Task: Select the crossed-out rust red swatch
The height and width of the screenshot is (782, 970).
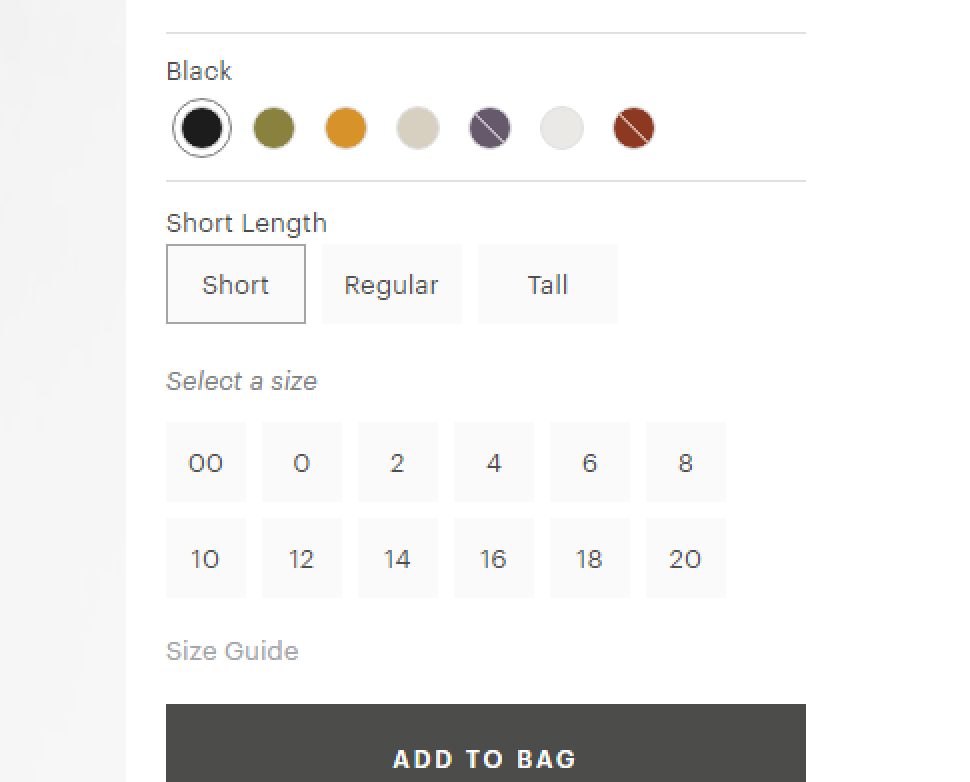Action: [634, 128]
